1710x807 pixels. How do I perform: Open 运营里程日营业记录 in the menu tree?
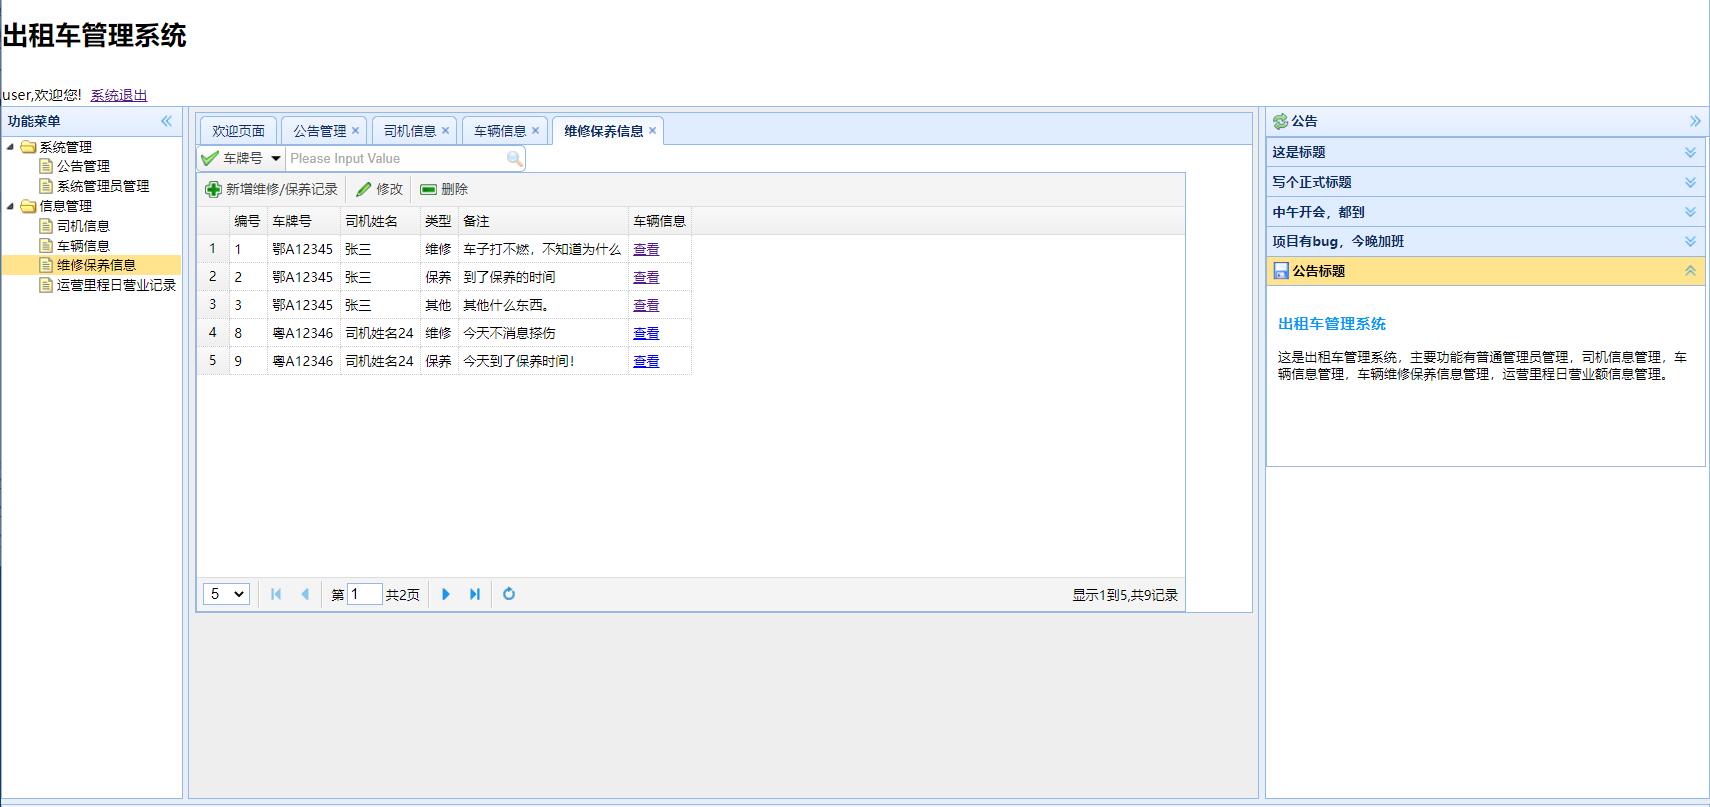coord(116,285)
